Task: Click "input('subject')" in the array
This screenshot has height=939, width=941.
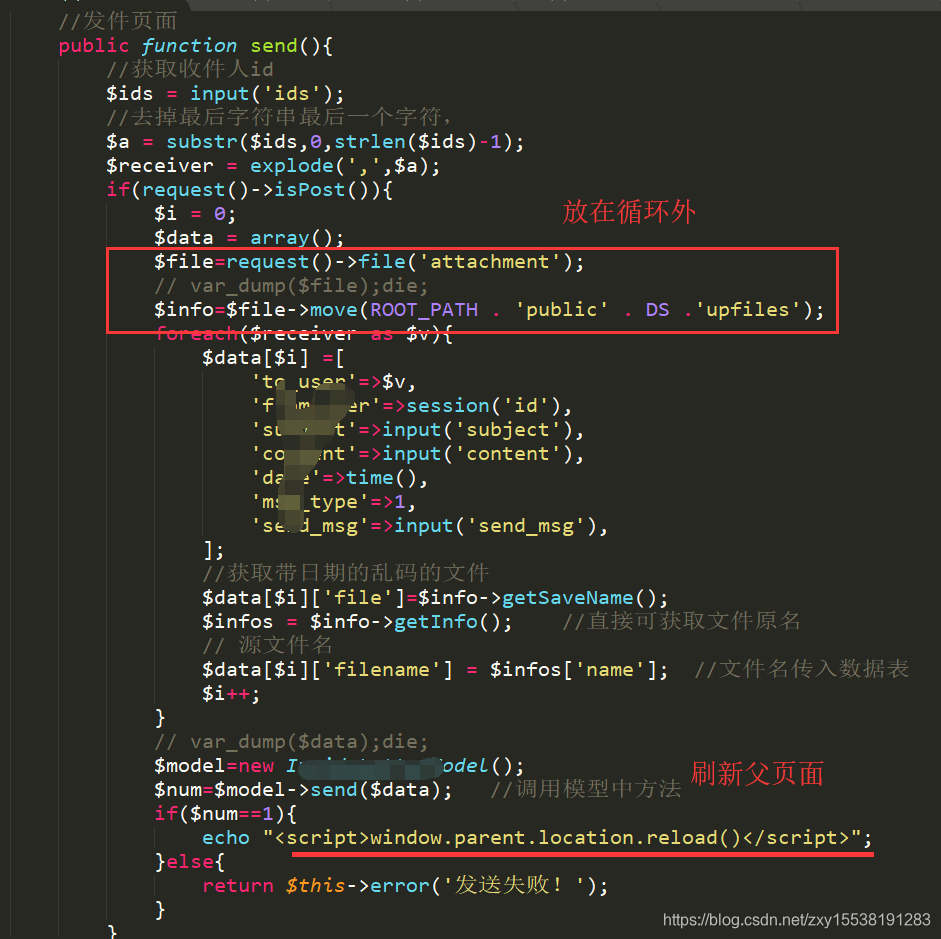Action: coord(478,430)
